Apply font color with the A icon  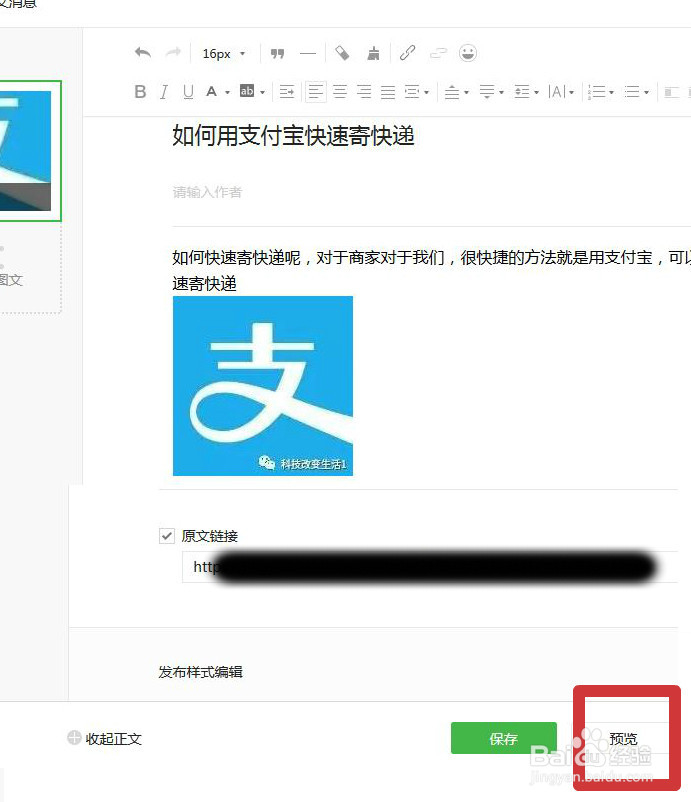(x=211, y=92)
